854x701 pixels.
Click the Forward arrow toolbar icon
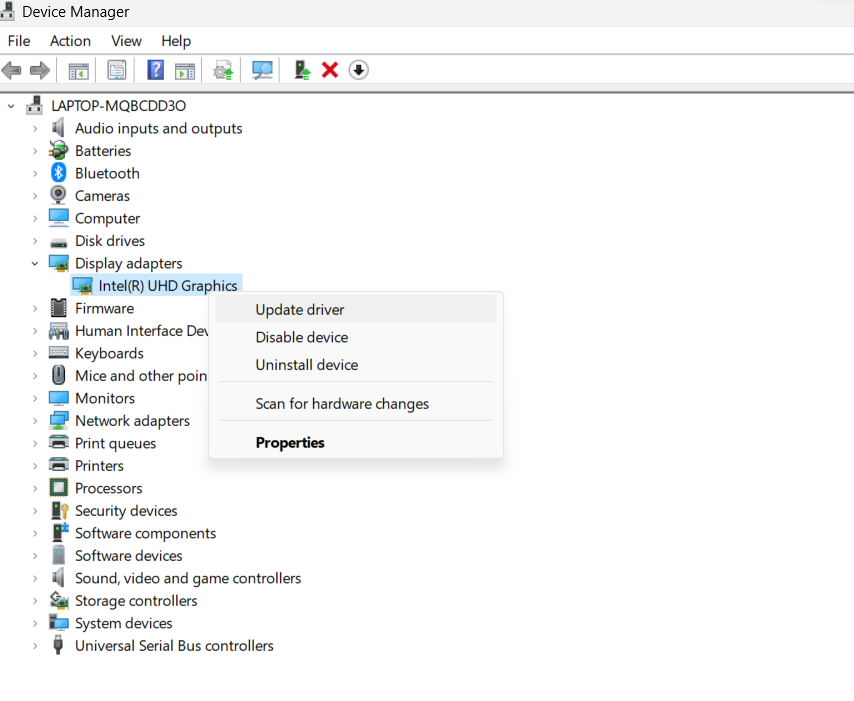pos(40,70)
